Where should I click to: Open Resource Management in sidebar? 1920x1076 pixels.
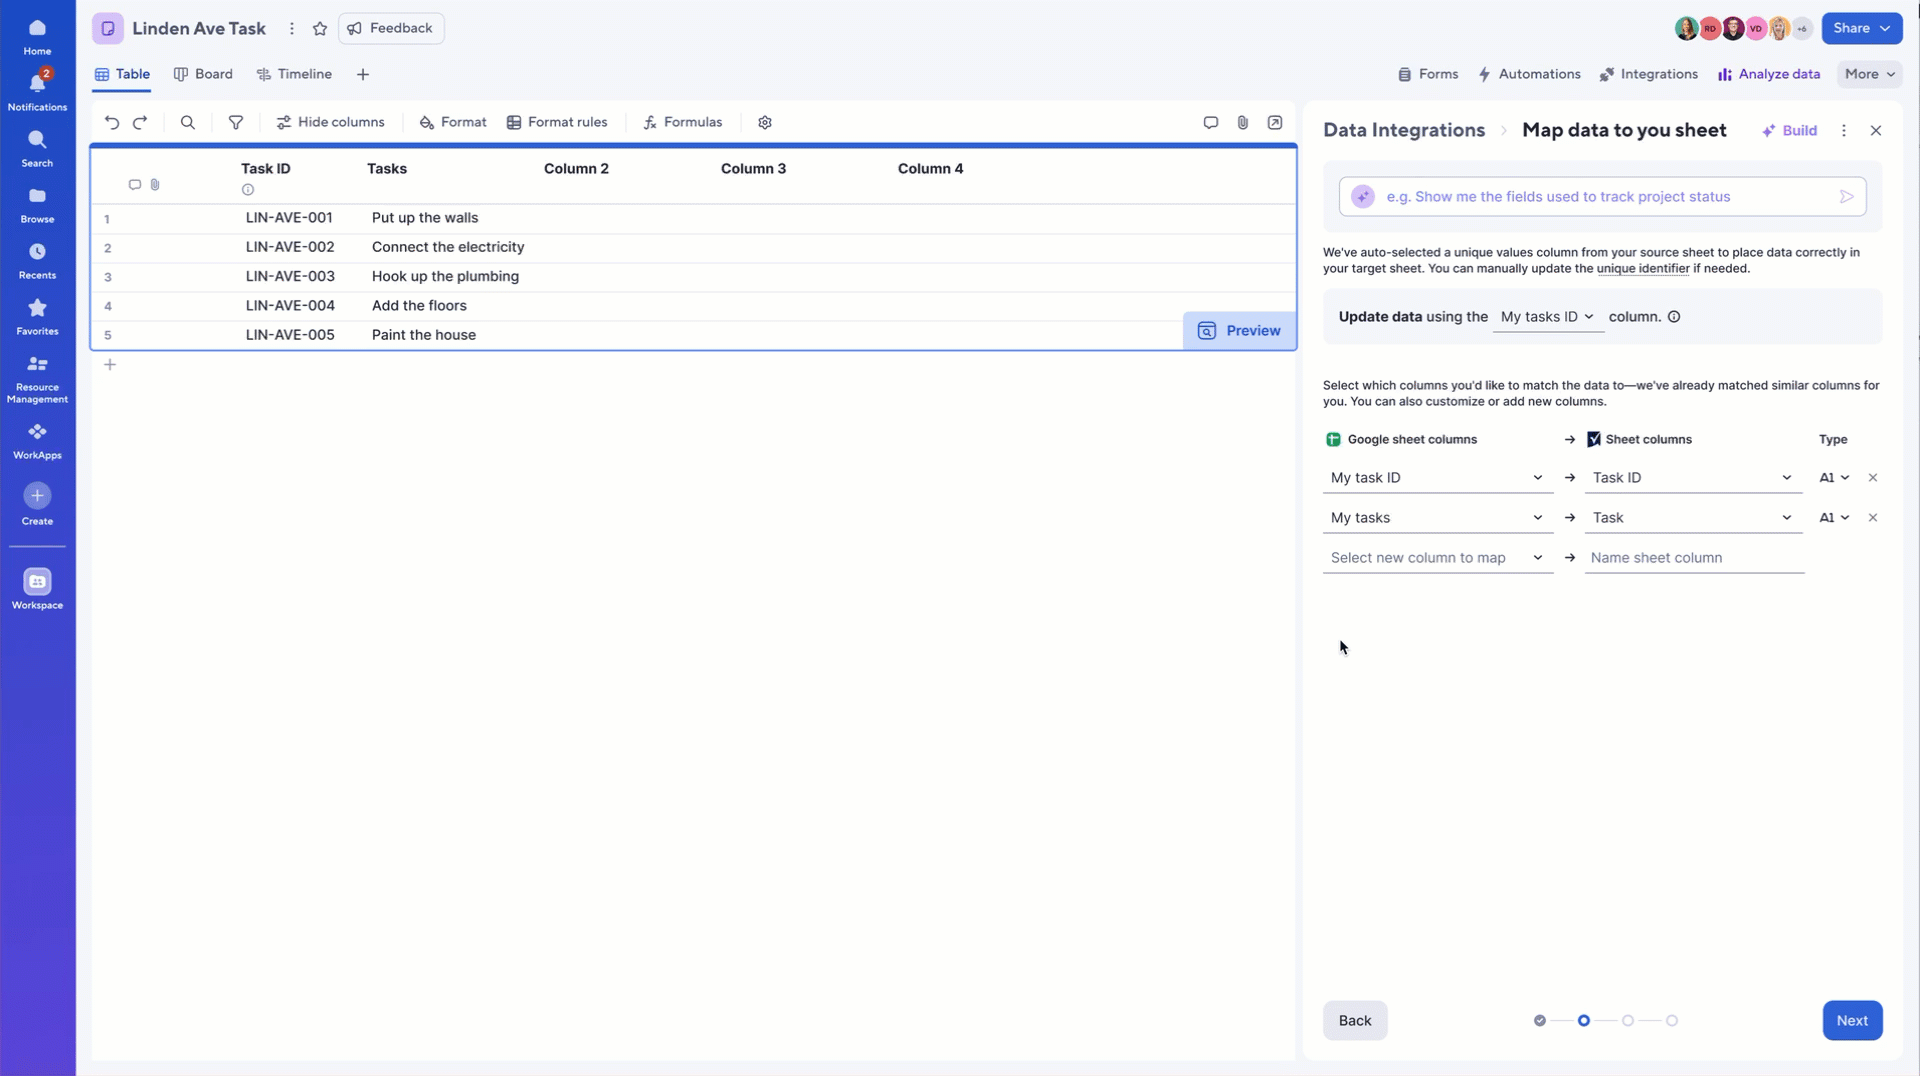[37, 378]
